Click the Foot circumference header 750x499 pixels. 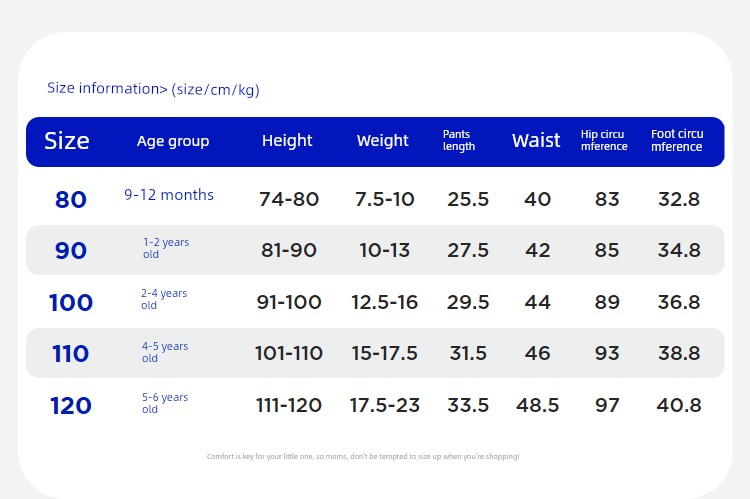(x=677, y=140)
